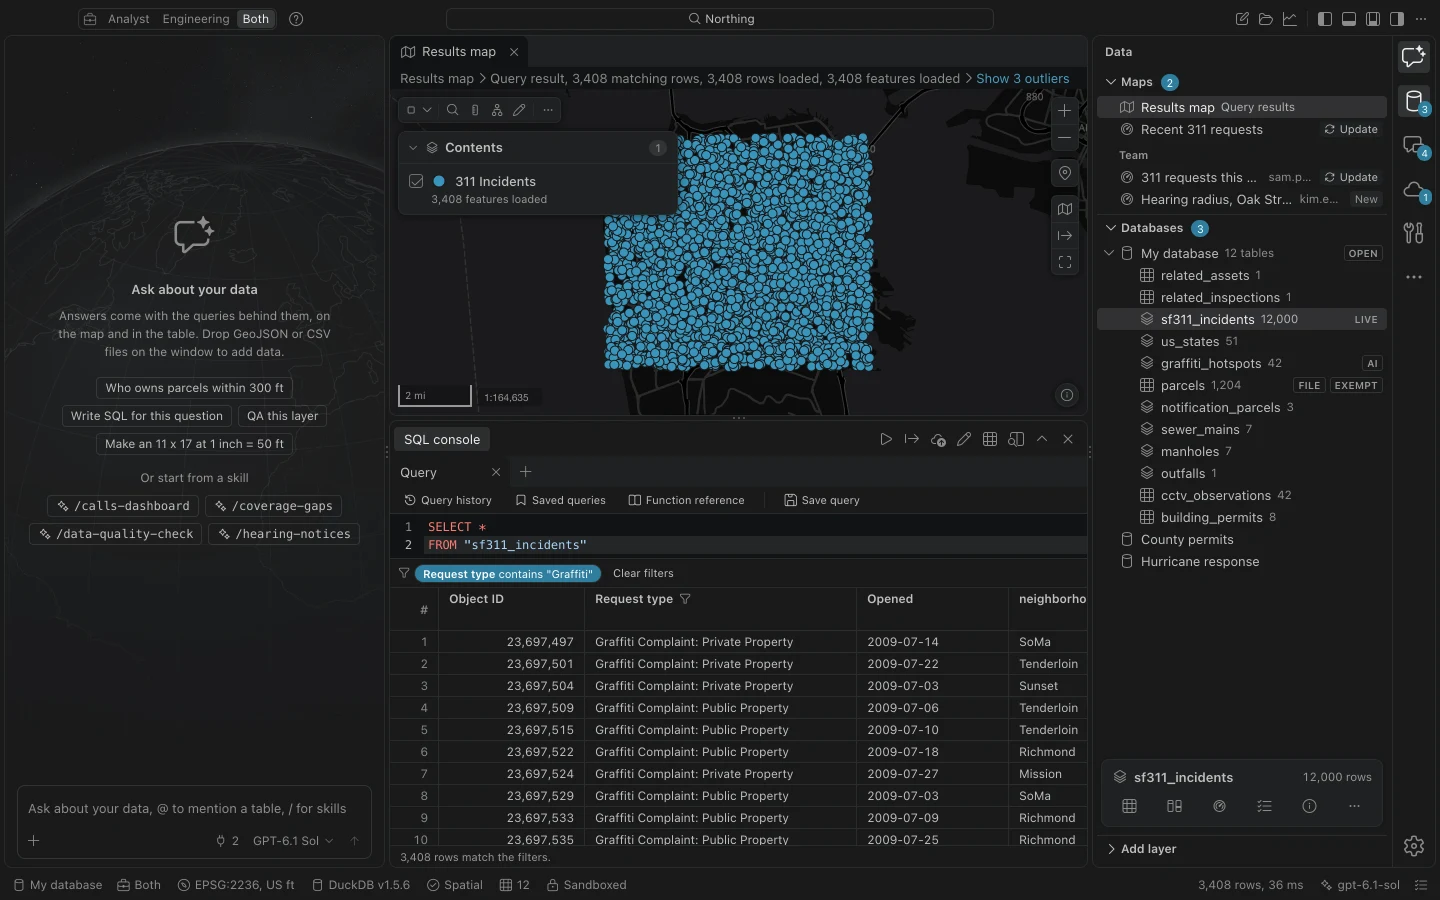
Task: Open the basemap control on the map
Action: tap(1065, 209)
